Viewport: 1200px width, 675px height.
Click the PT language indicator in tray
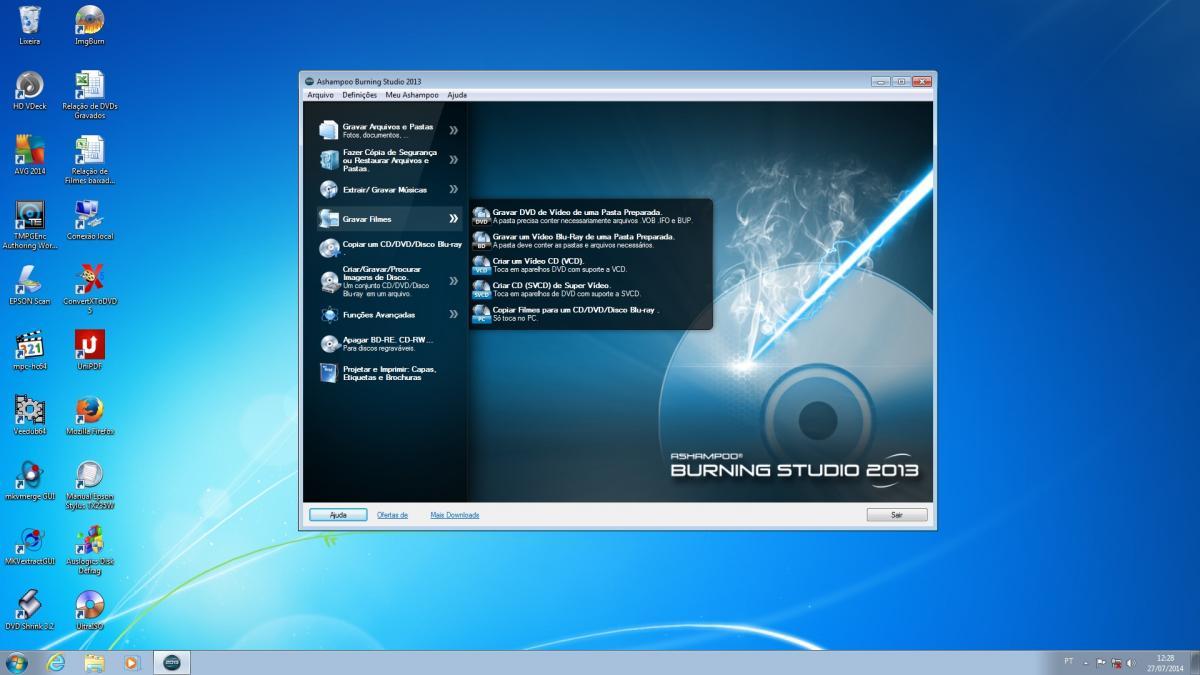pyautogui.click(x=1069, y=662)
